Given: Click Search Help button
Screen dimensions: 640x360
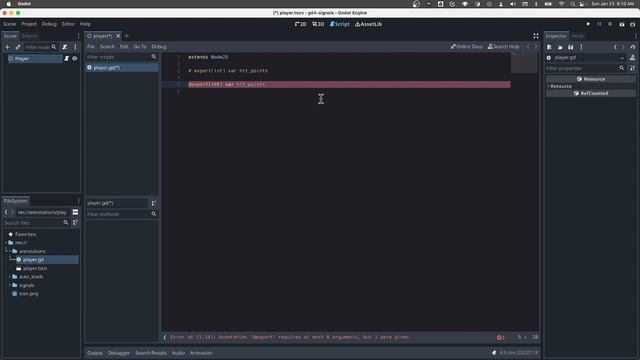Looking at the screenshot, I should [503, 47].
